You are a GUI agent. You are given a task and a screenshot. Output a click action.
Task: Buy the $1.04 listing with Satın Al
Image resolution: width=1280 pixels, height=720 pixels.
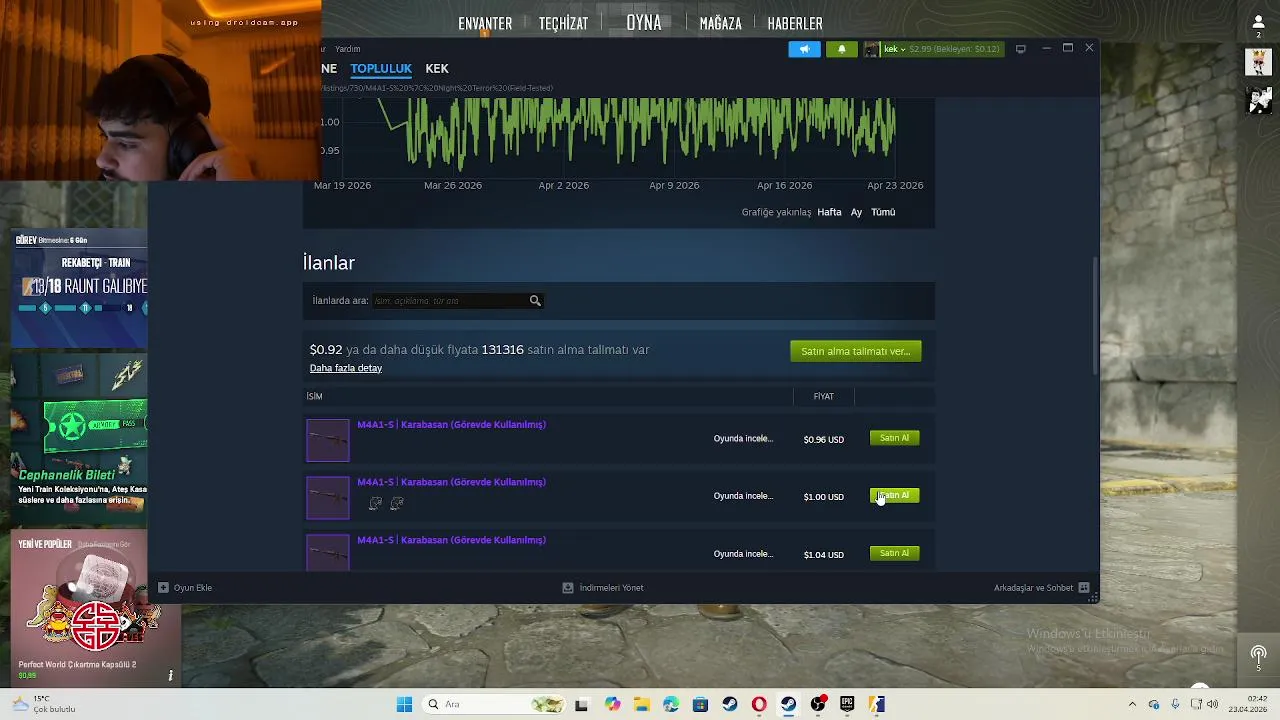(894, 553)
